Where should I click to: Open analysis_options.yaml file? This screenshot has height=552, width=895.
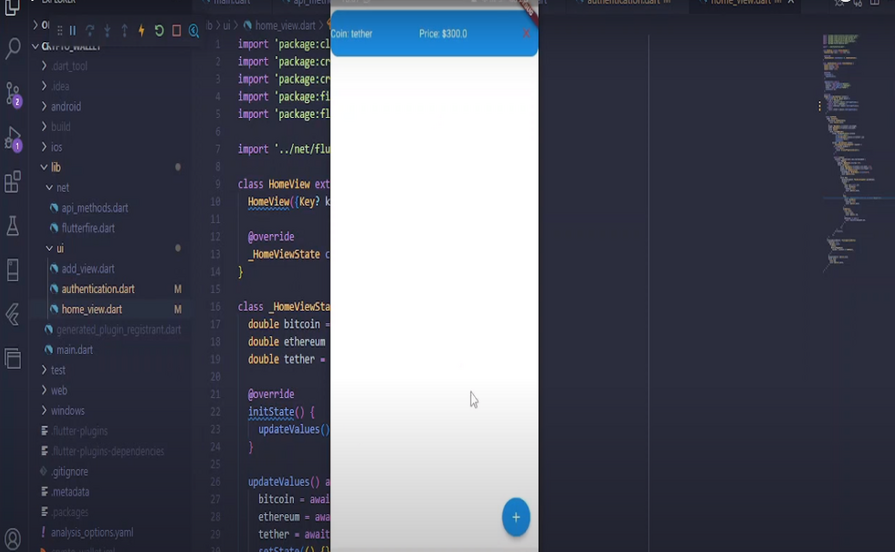click(x=92, y=533)
